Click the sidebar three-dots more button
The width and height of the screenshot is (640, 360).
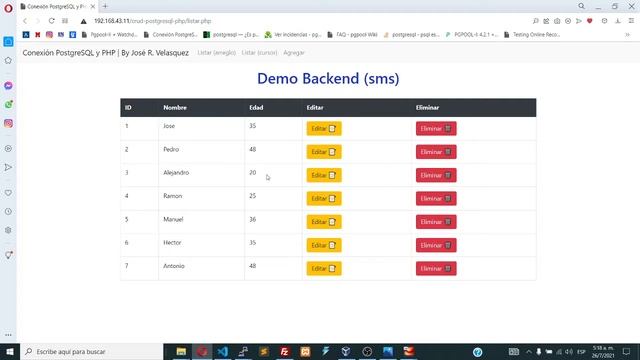8,335
